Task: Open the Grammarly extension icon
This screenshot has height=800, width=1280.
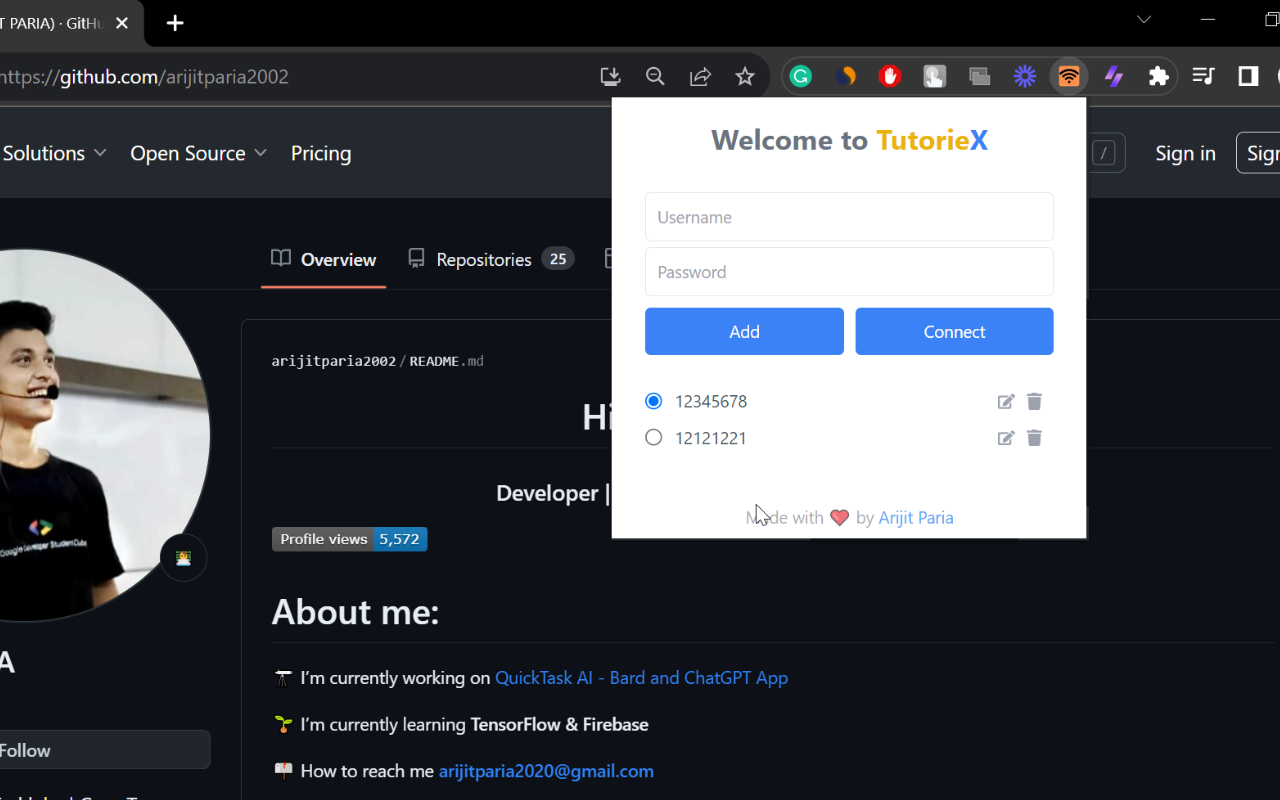Action: pos(801,76)
